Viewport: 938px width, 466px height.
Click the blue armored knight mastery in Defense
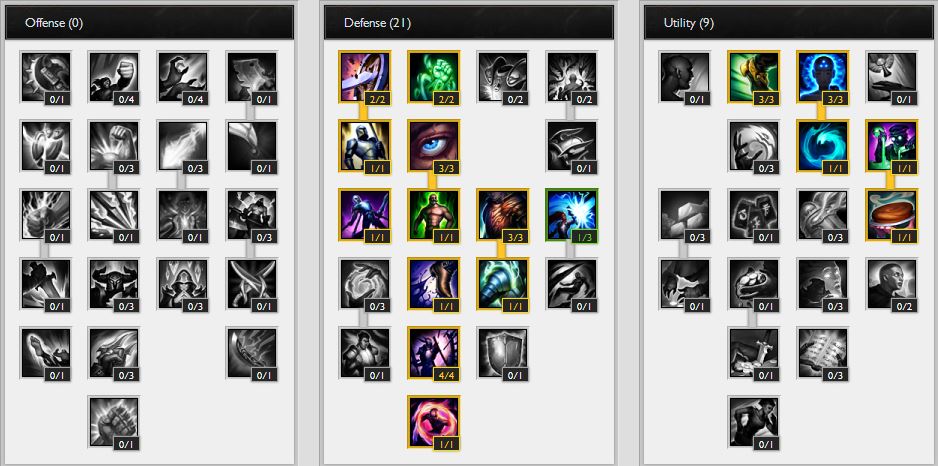[x=364, y=146]
